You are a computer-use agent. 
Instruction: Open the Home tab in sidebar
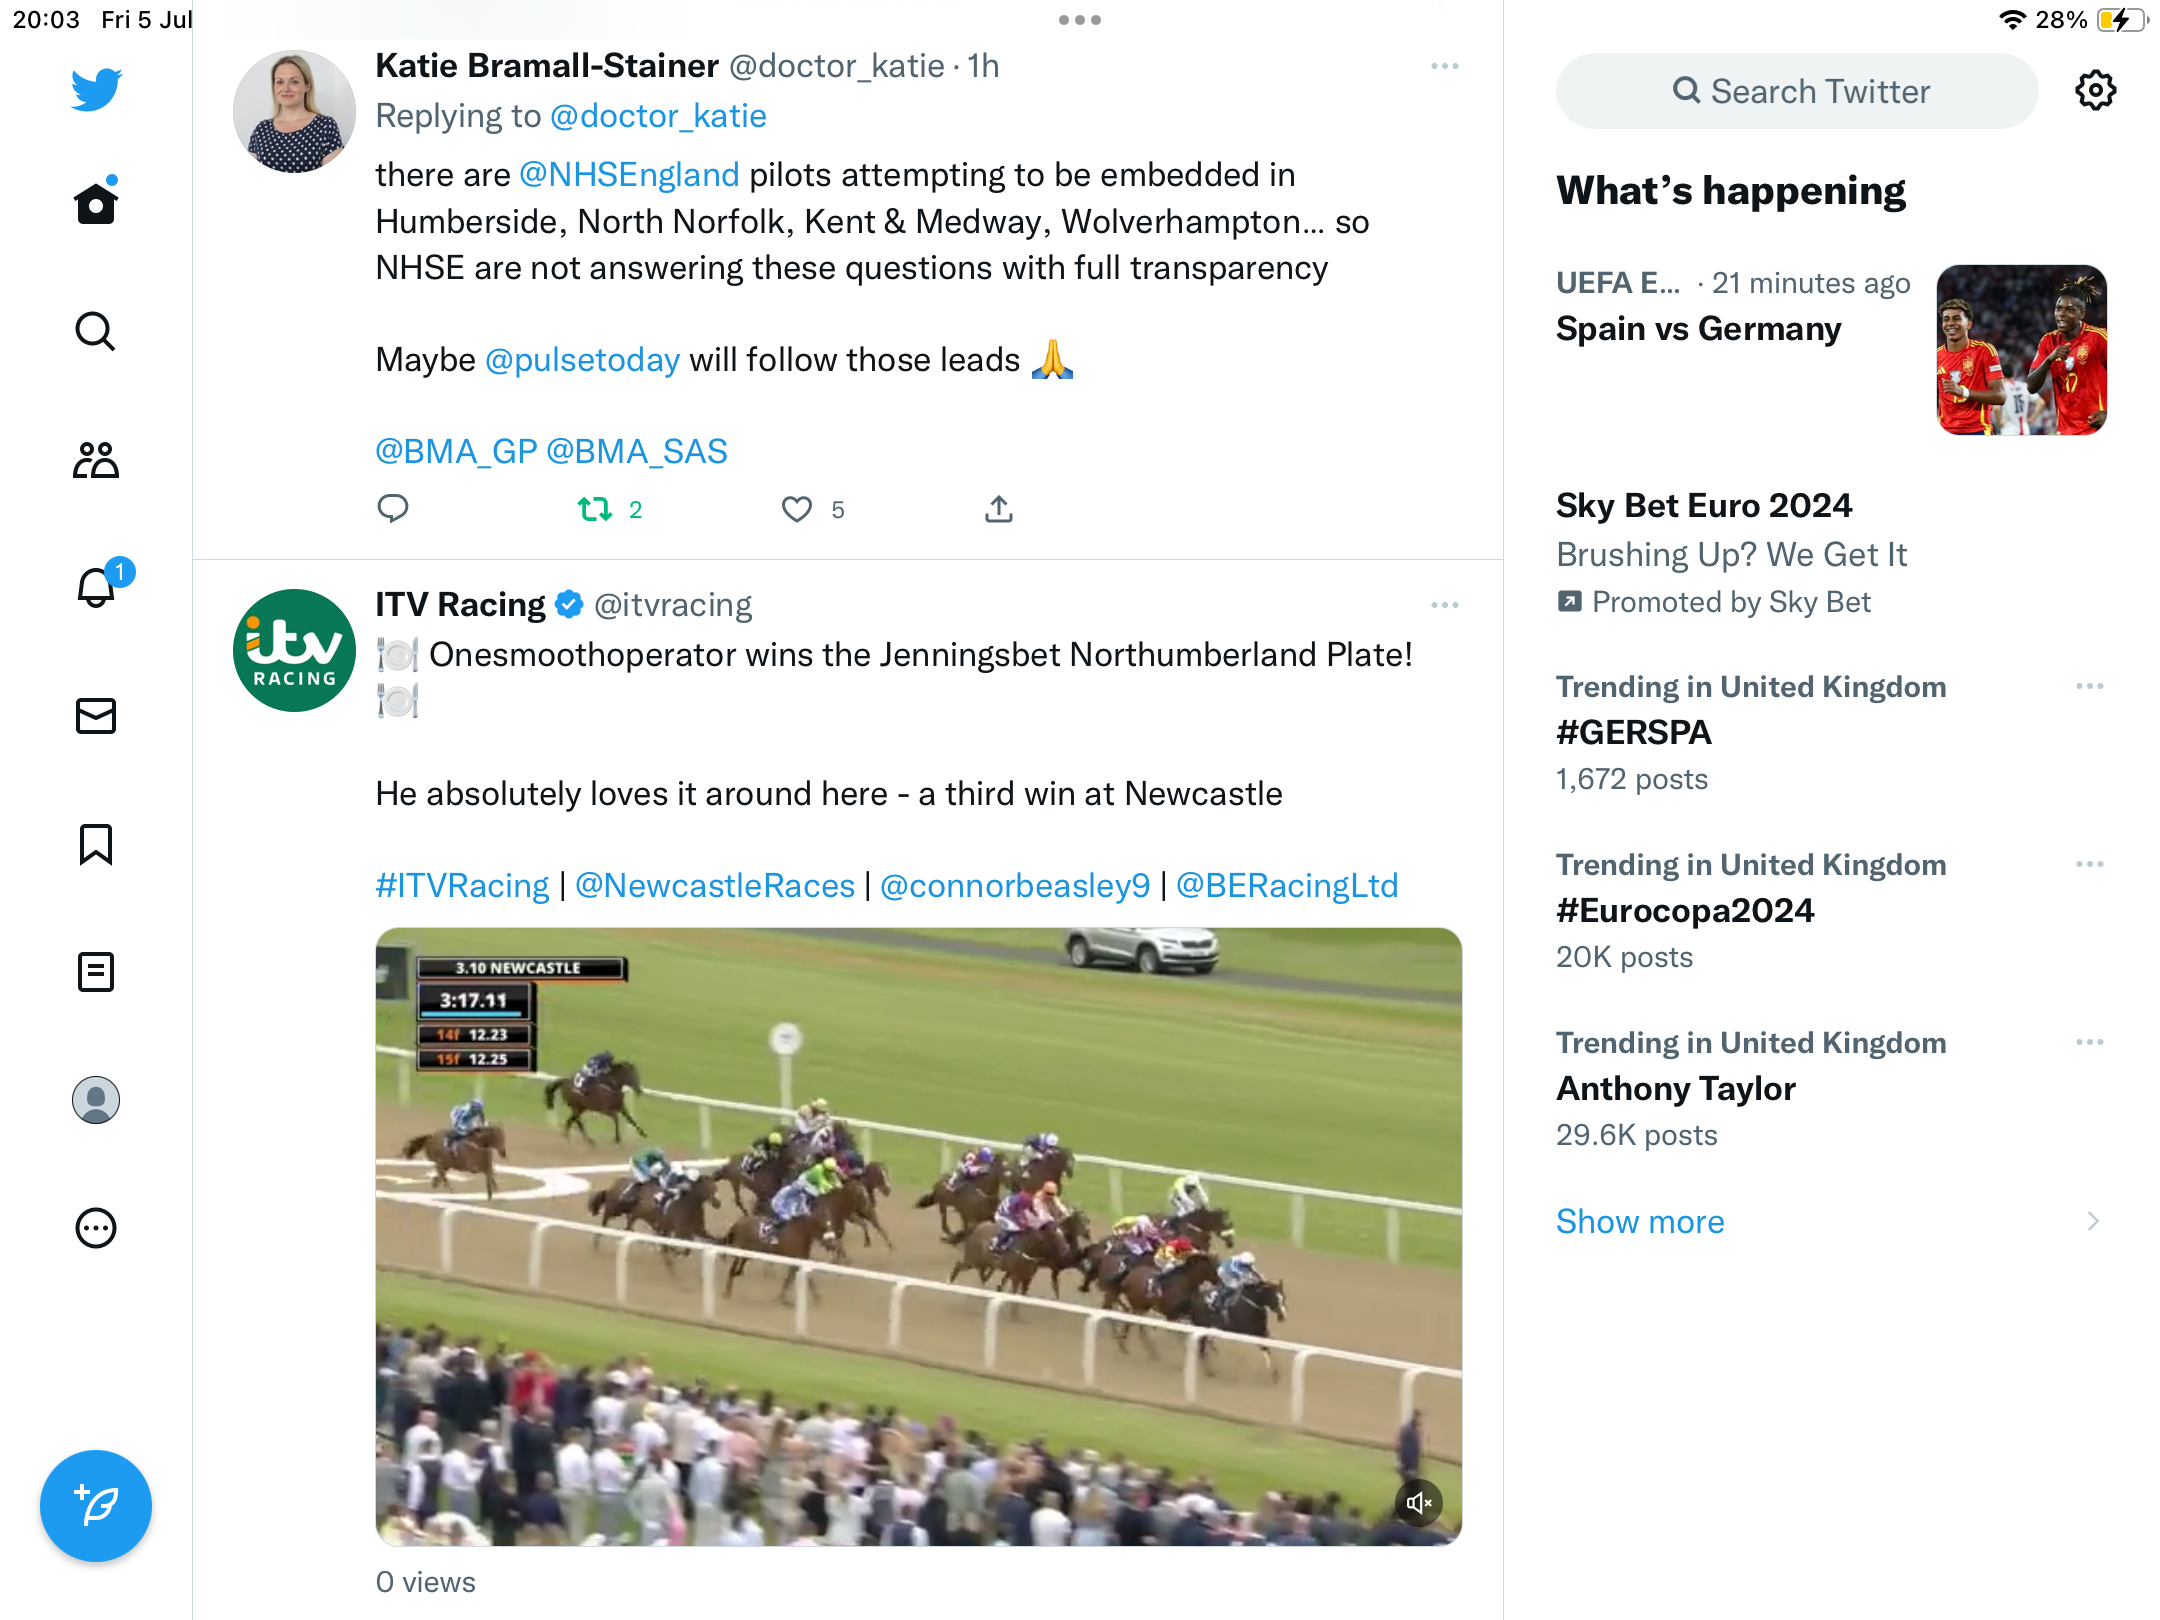(x=96, y=203)
